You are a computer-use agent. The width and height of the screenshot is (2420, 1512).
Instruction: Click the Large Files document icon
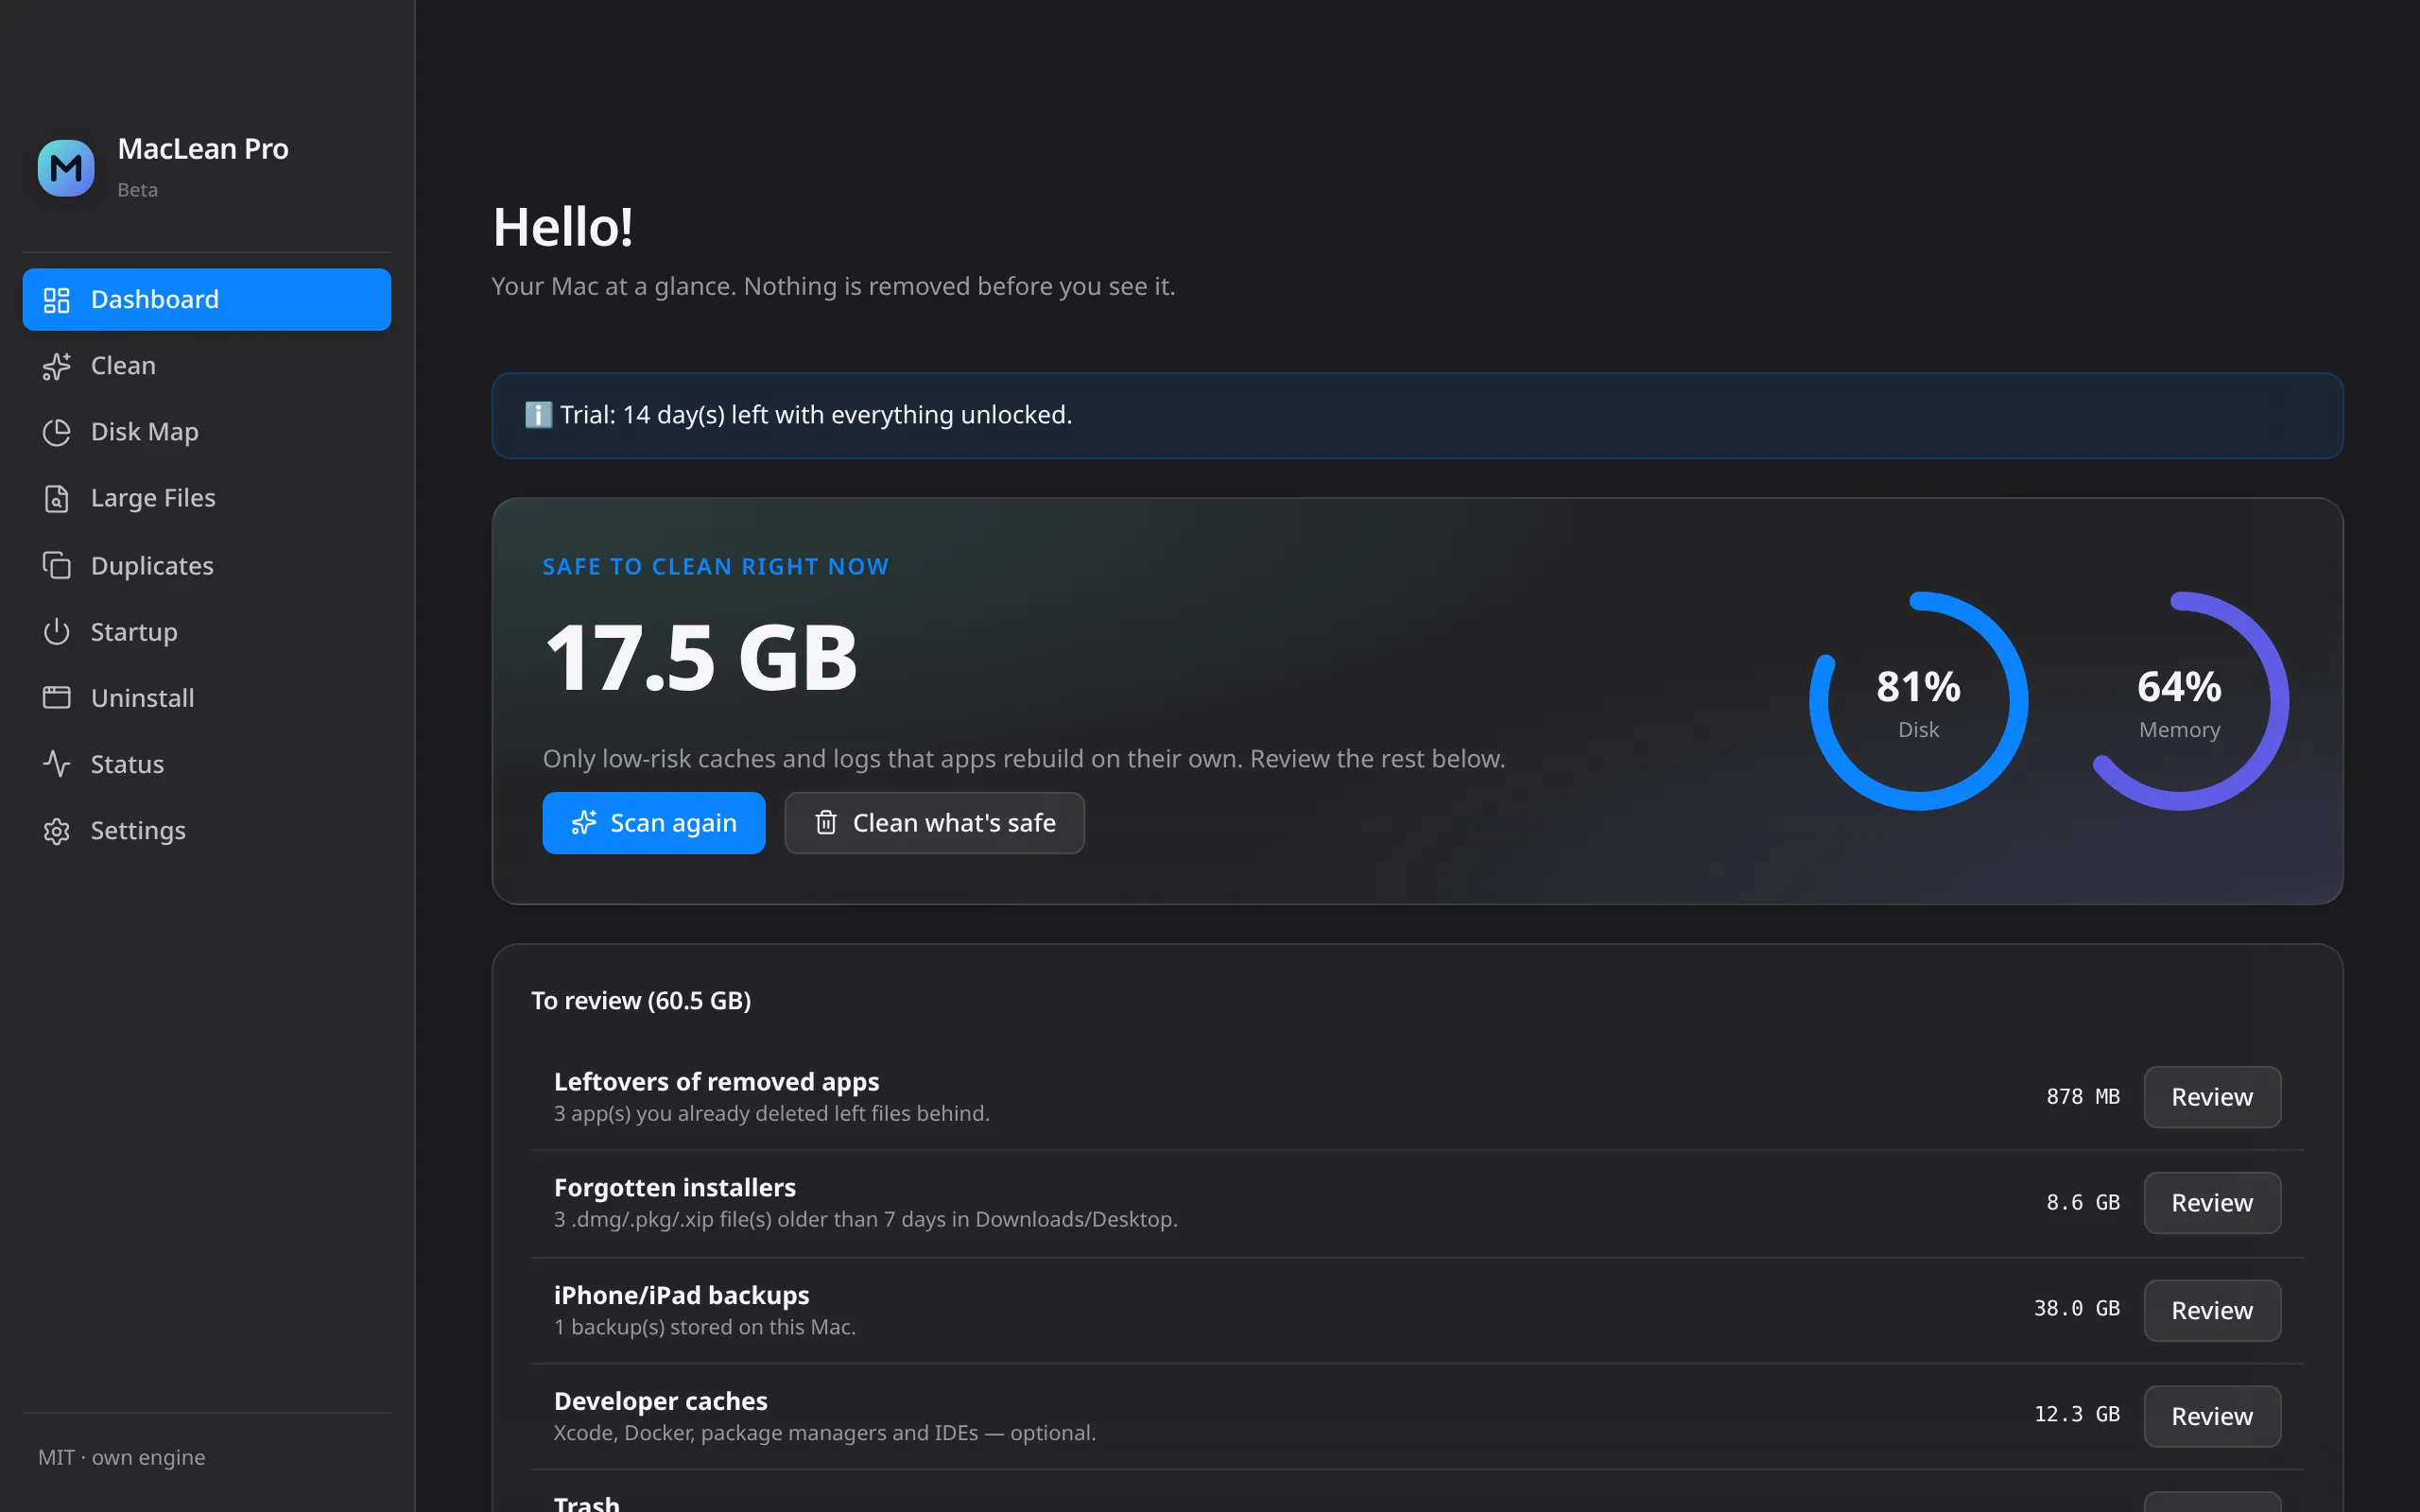(57, 498)
